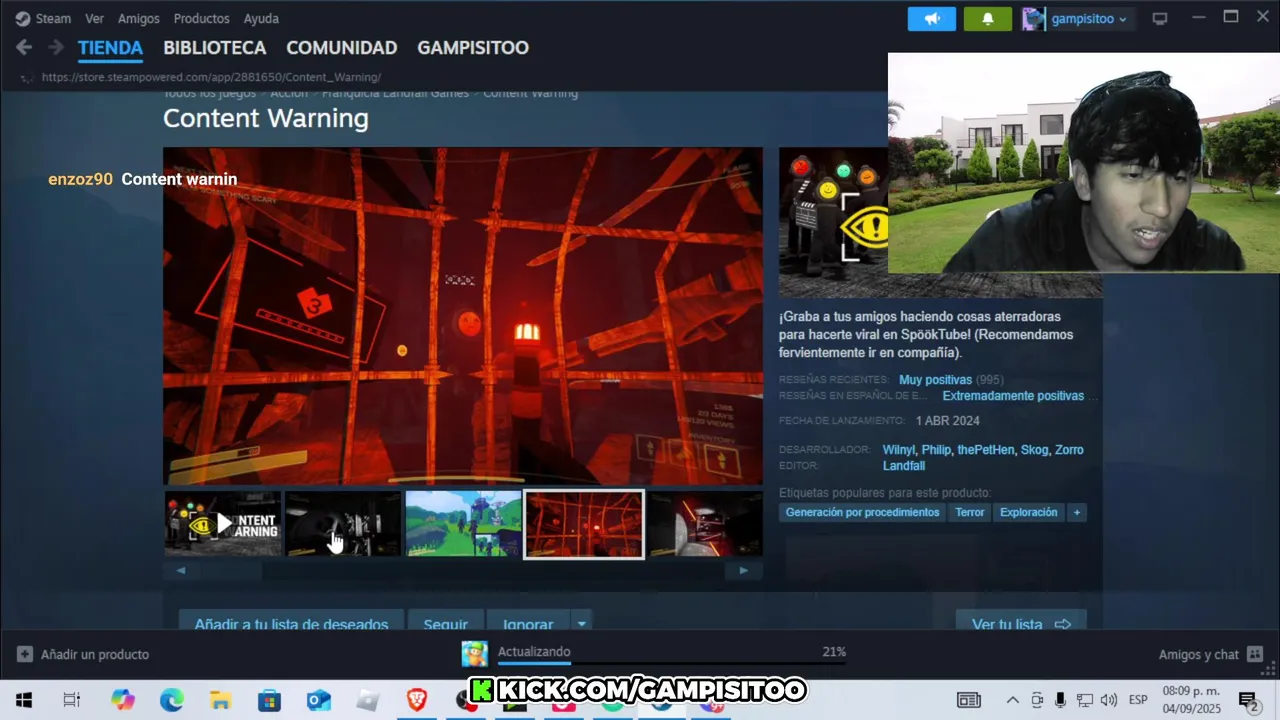Open the Ayuda menu
Image resolution: width=1280 pixels, height=720 pixels.
point(261,18)
